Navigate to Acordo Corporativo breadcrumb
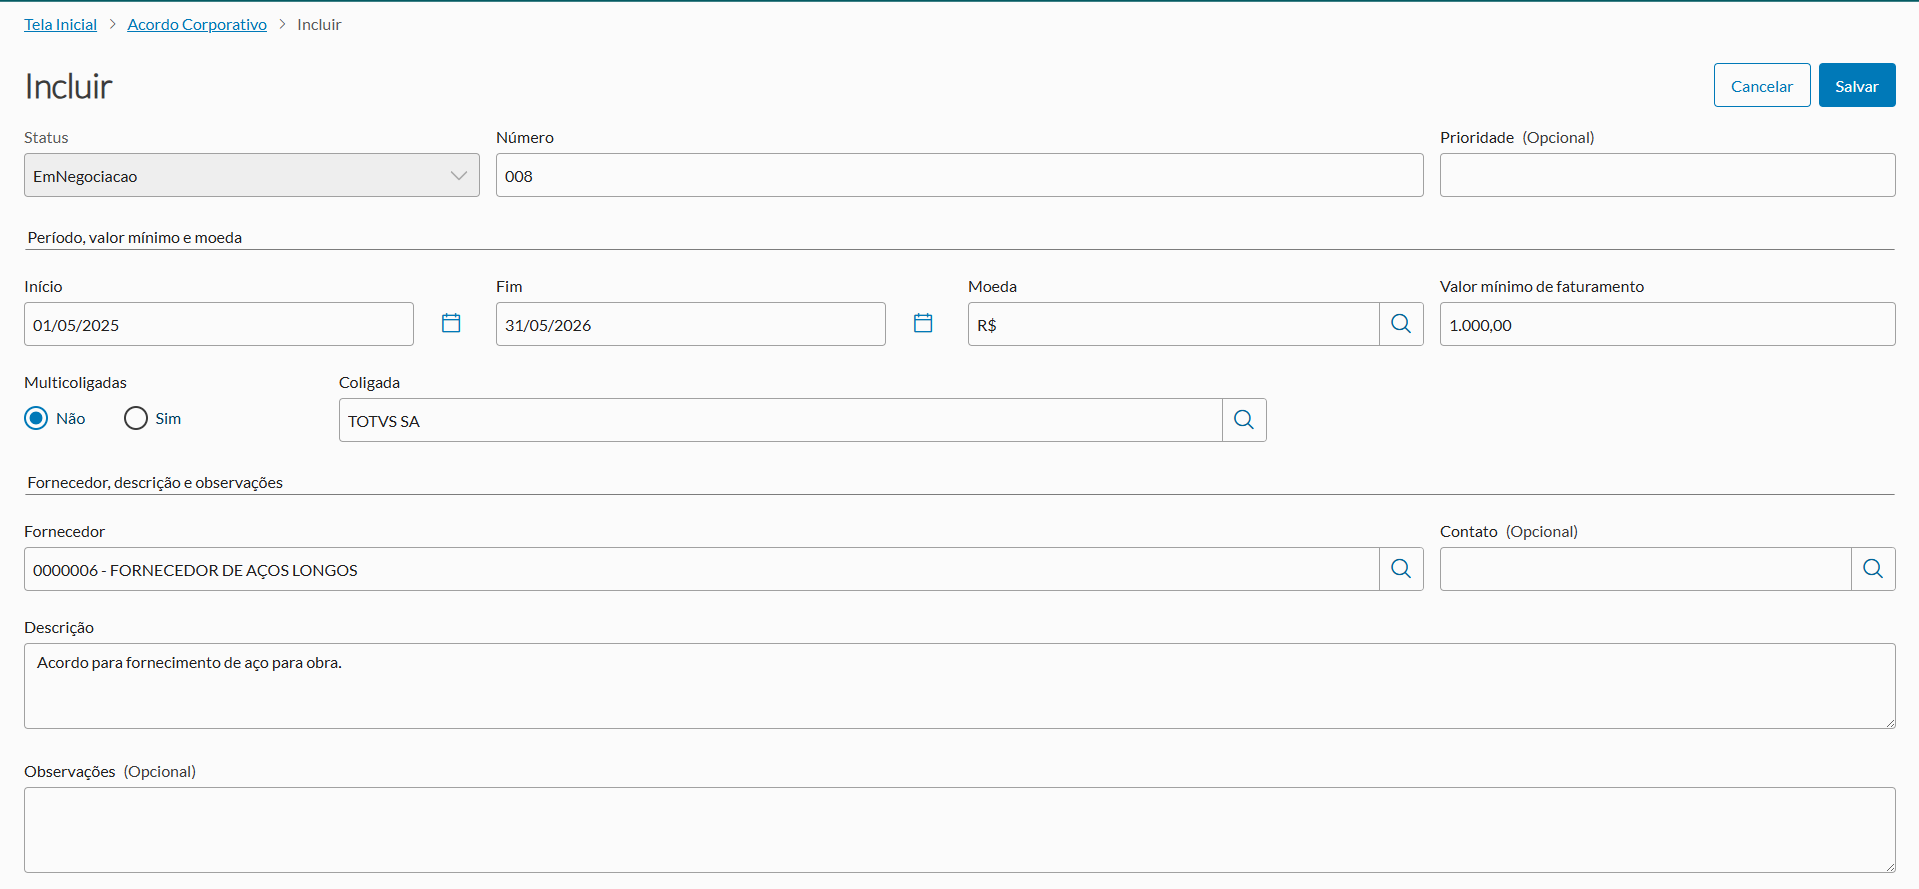The image size is (1919, 889). pyautogui.click(x=197, y=24)
